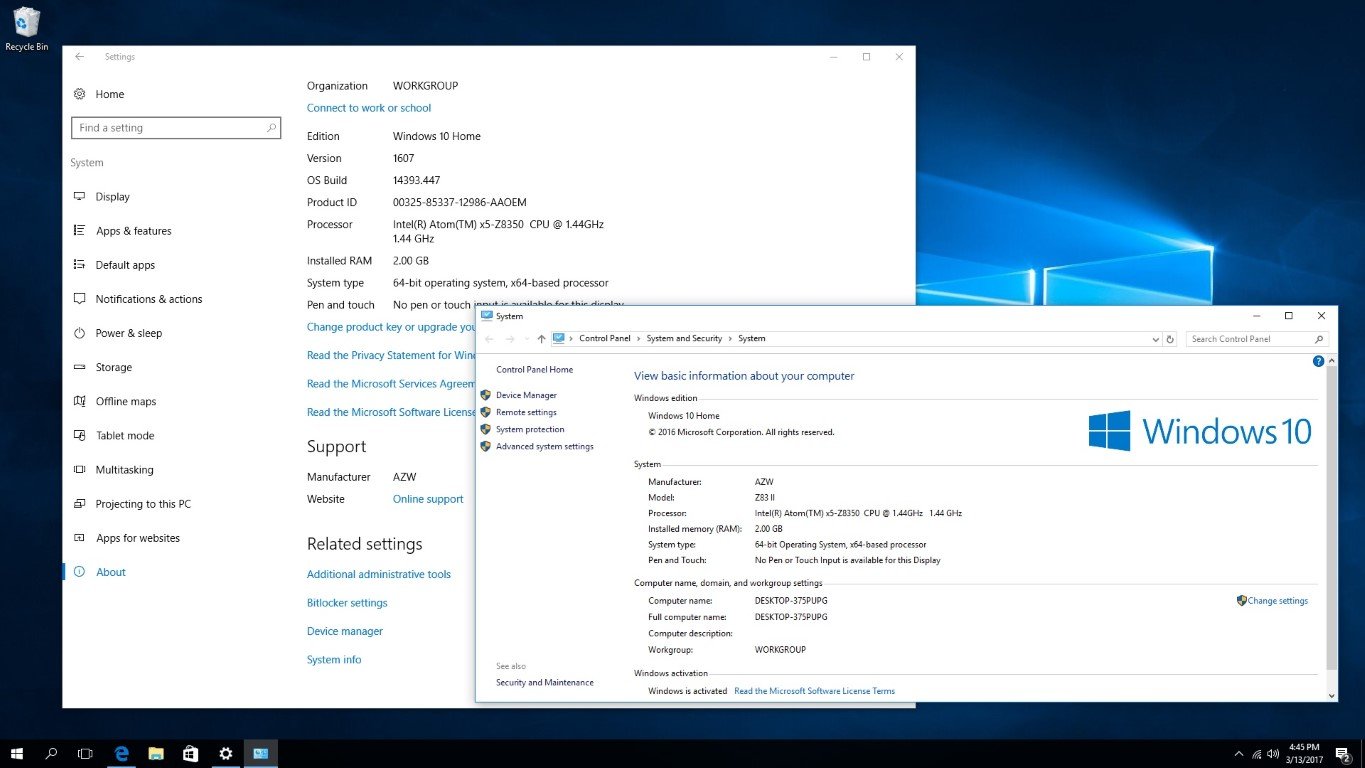Switch to System window on taskbar
1365x768 pixels.
pos(260,754)
